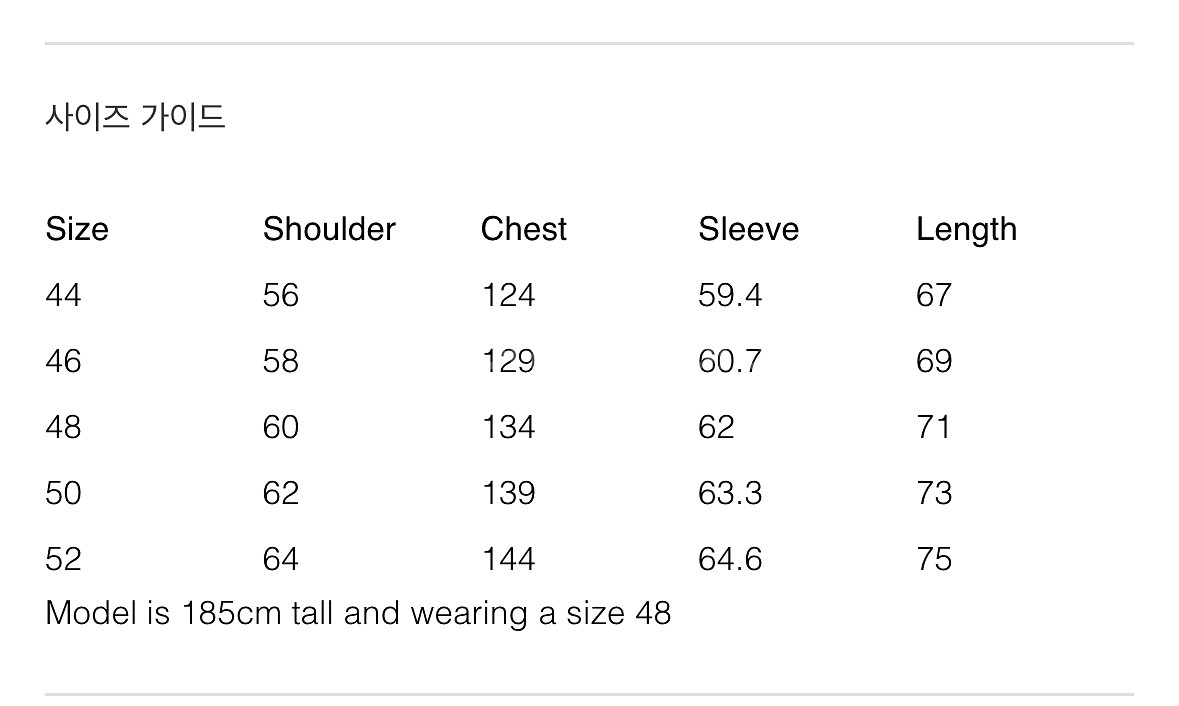Click the Size column header
The image size is (1179, 706).
pyautogui.click(x=77, y=229)
